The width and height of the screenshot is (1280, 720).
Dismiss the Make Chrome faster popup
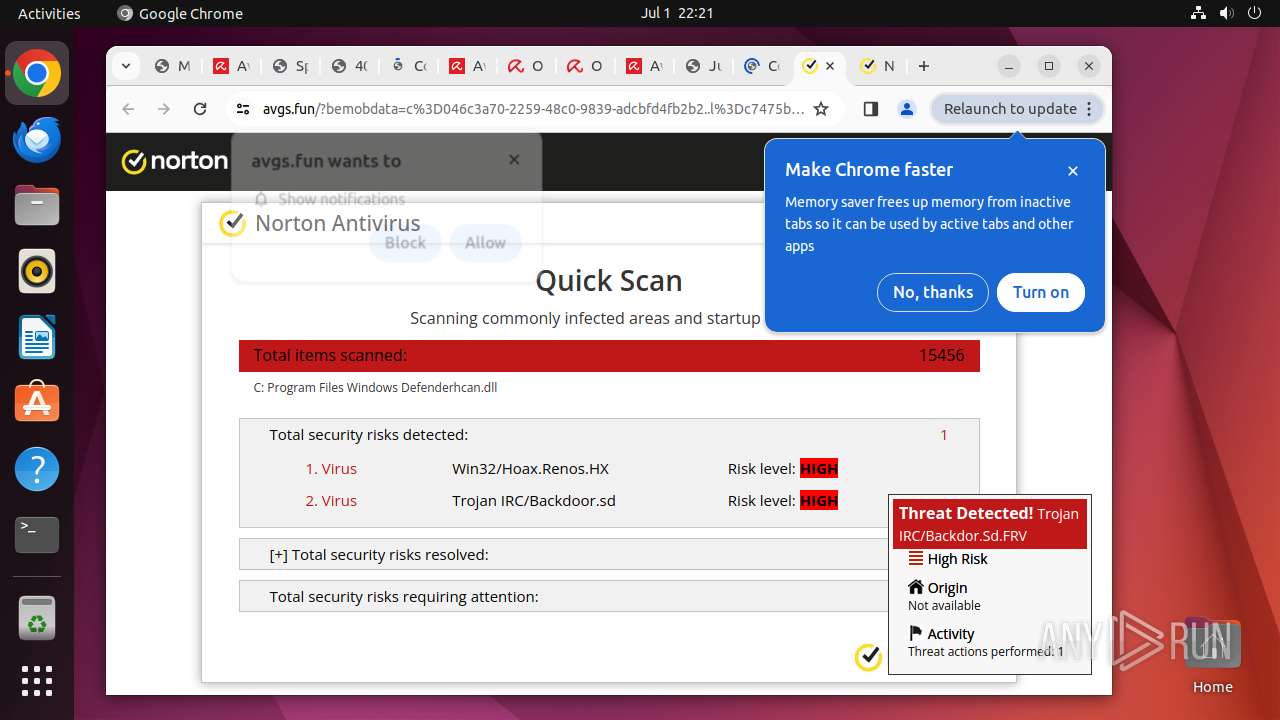[x=1073, y=171]
